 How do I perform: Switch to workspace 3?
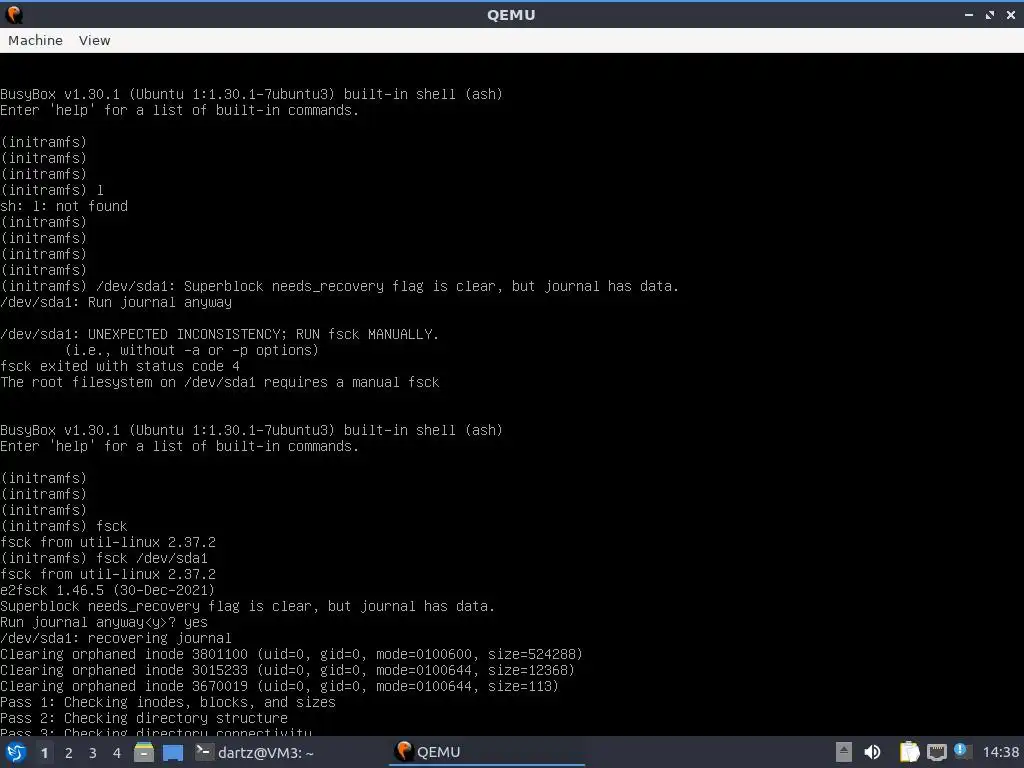click(93, 753)
